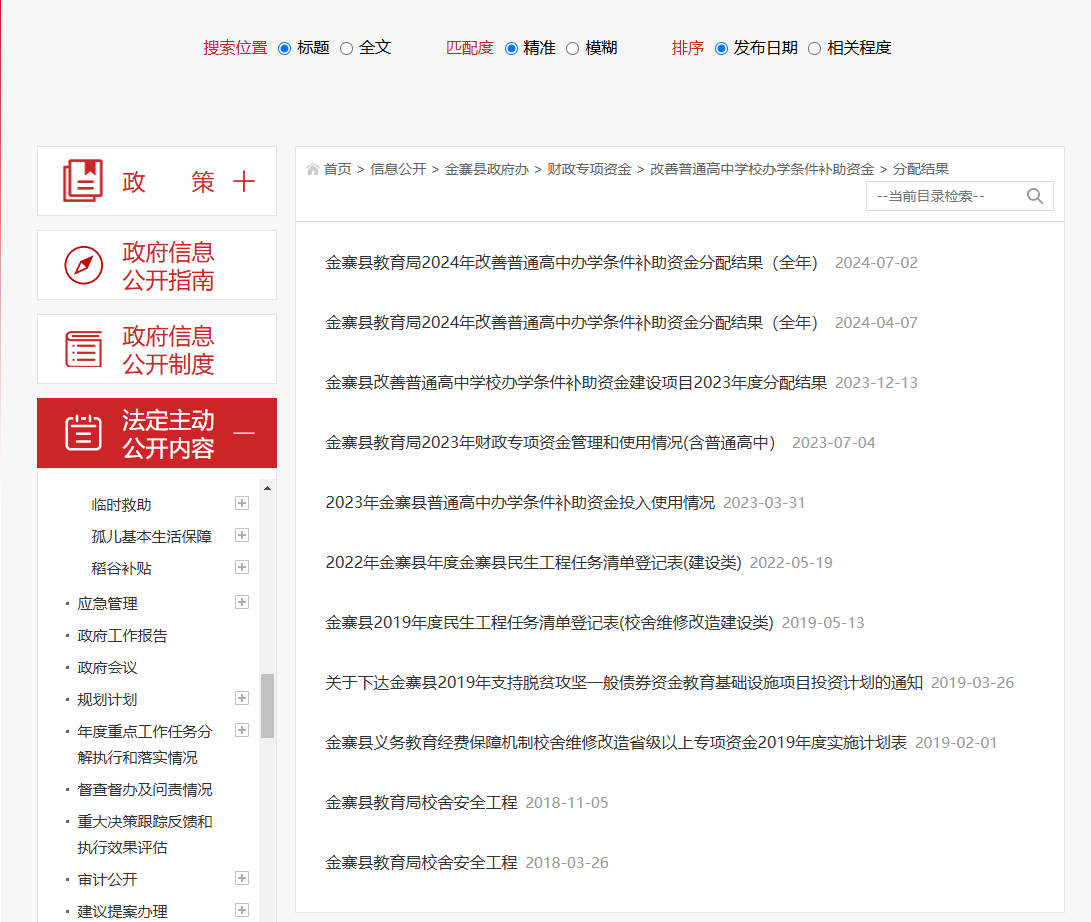Click the 当前目录检索 search input field
Screen dimensions: 1091x922
coord(945,196)
